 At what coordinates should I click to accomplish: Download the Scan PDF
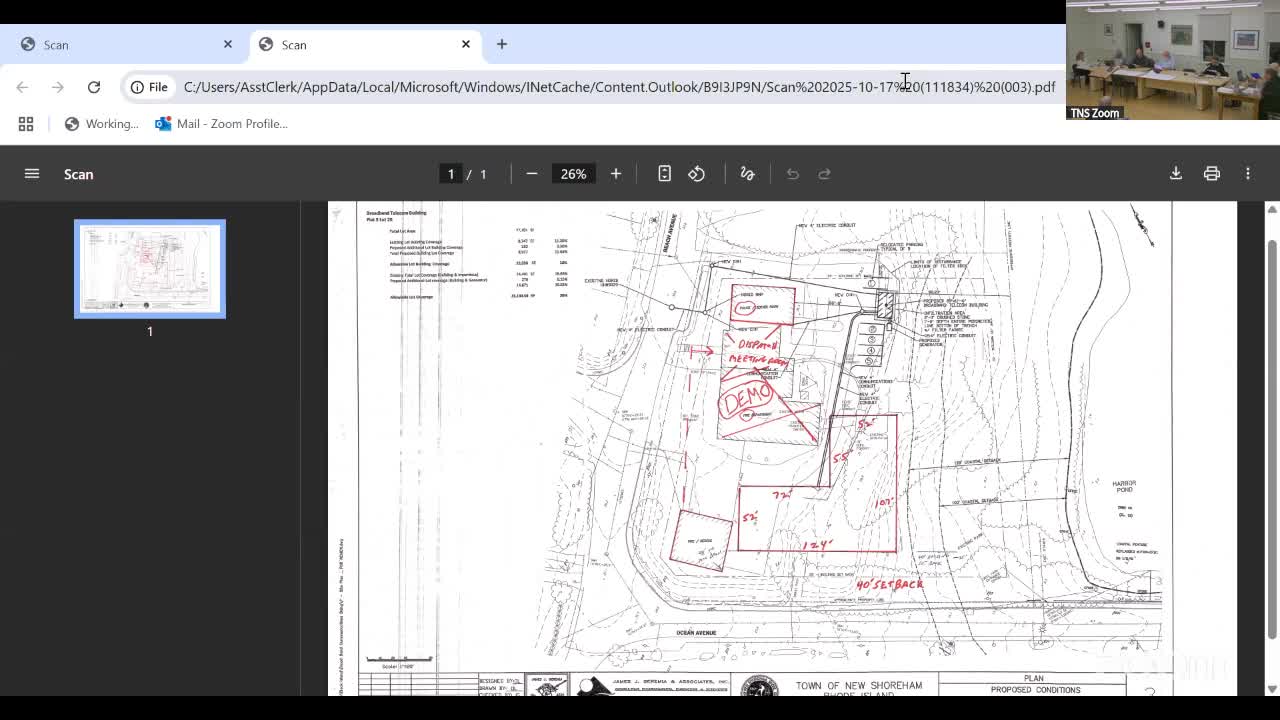click(1176, 174)
